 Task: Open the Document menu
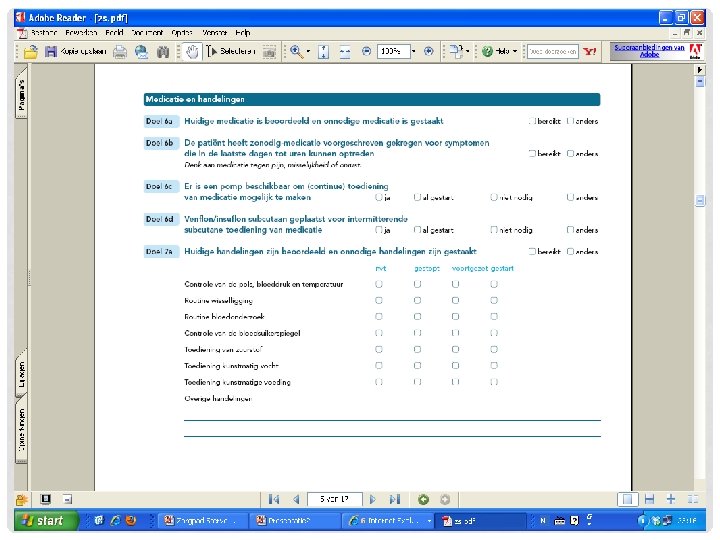tap(147, 33)
